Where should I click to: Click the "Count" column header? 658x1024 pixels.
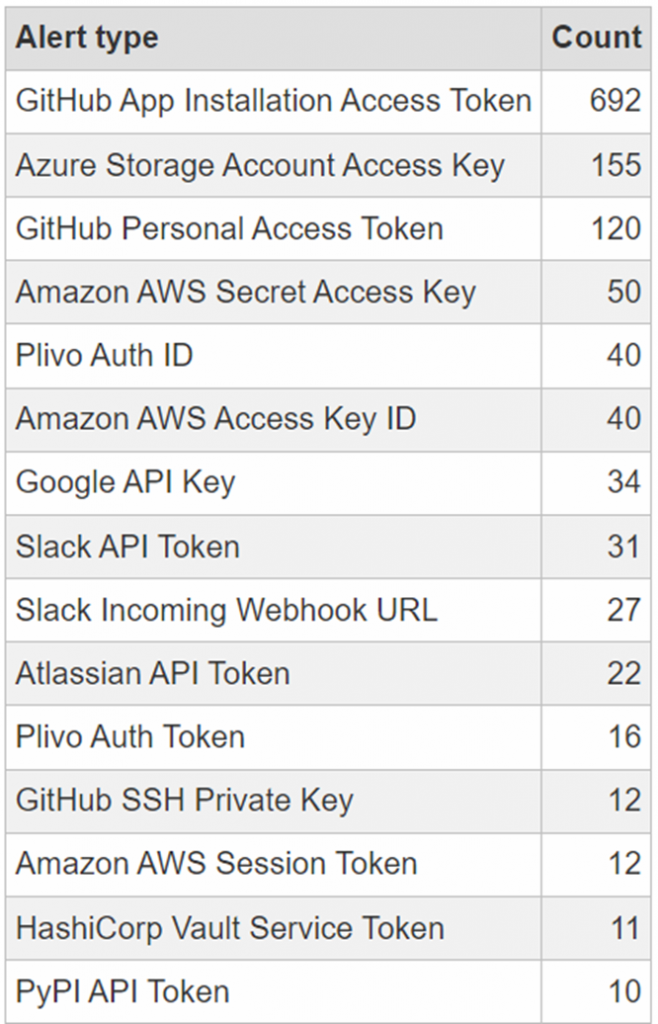(x=596, y=38)
